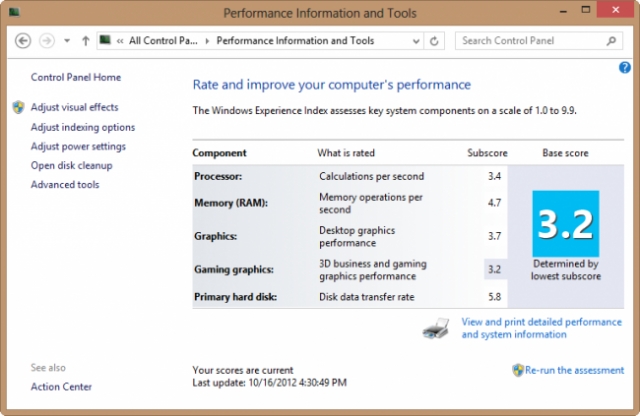The height and width of the screenshot is (416, 640).
Task: Click the 3.2 base score tile
Action: [565, 224]
